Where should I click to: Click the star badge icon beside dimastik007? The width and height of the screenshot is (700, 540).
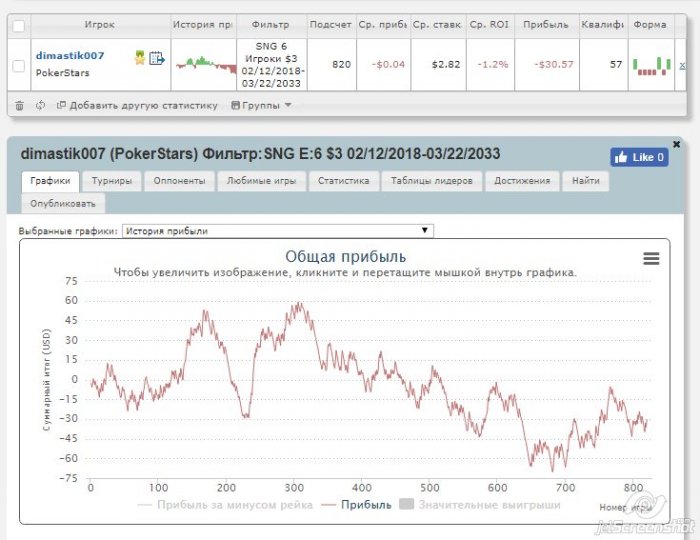coord(140,58)
